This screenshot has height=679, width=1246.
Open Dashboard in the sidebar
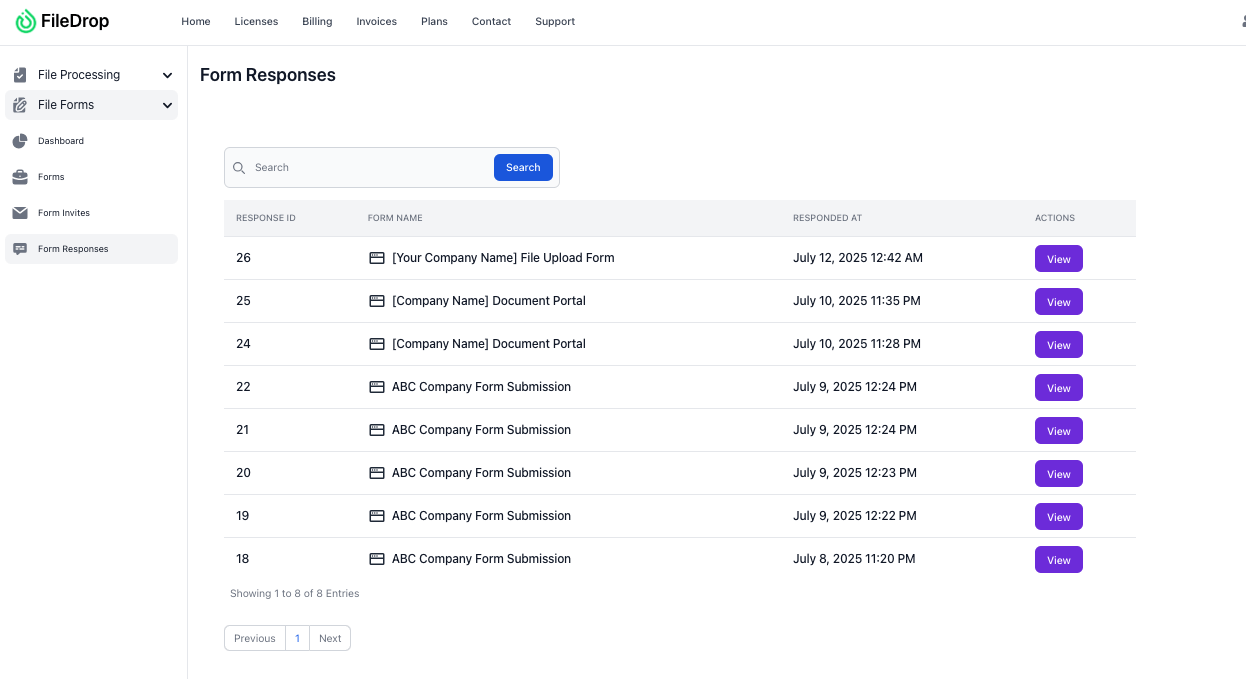(x=91, y=141)
